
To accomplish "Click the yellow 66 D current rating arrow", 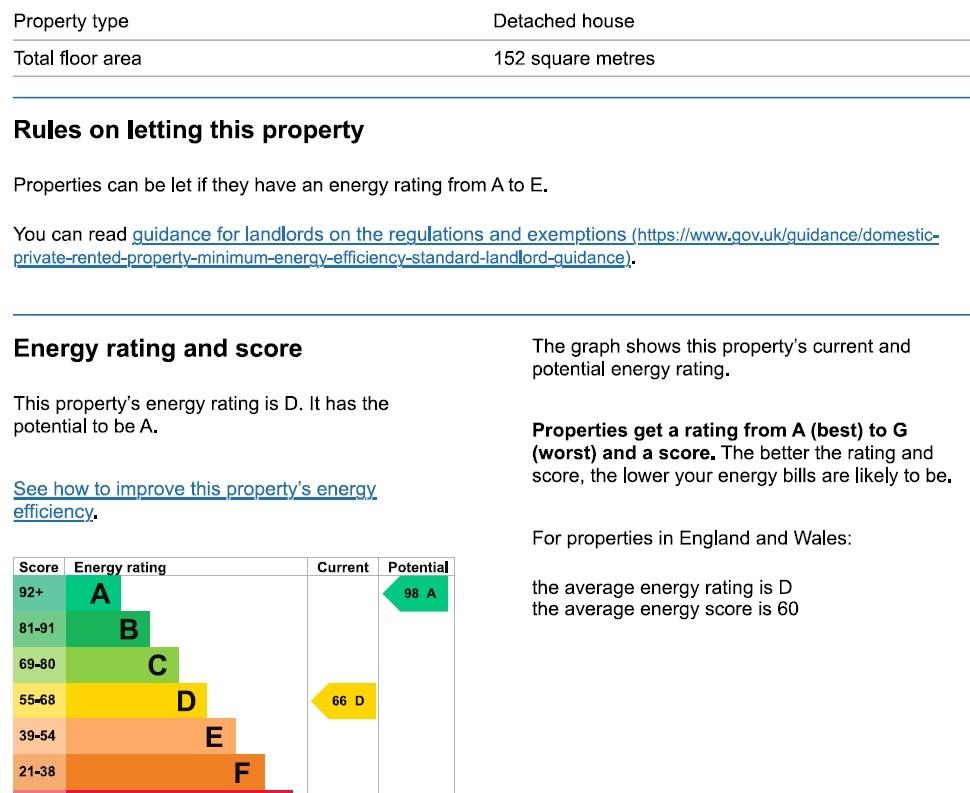I will pos(343,701).
